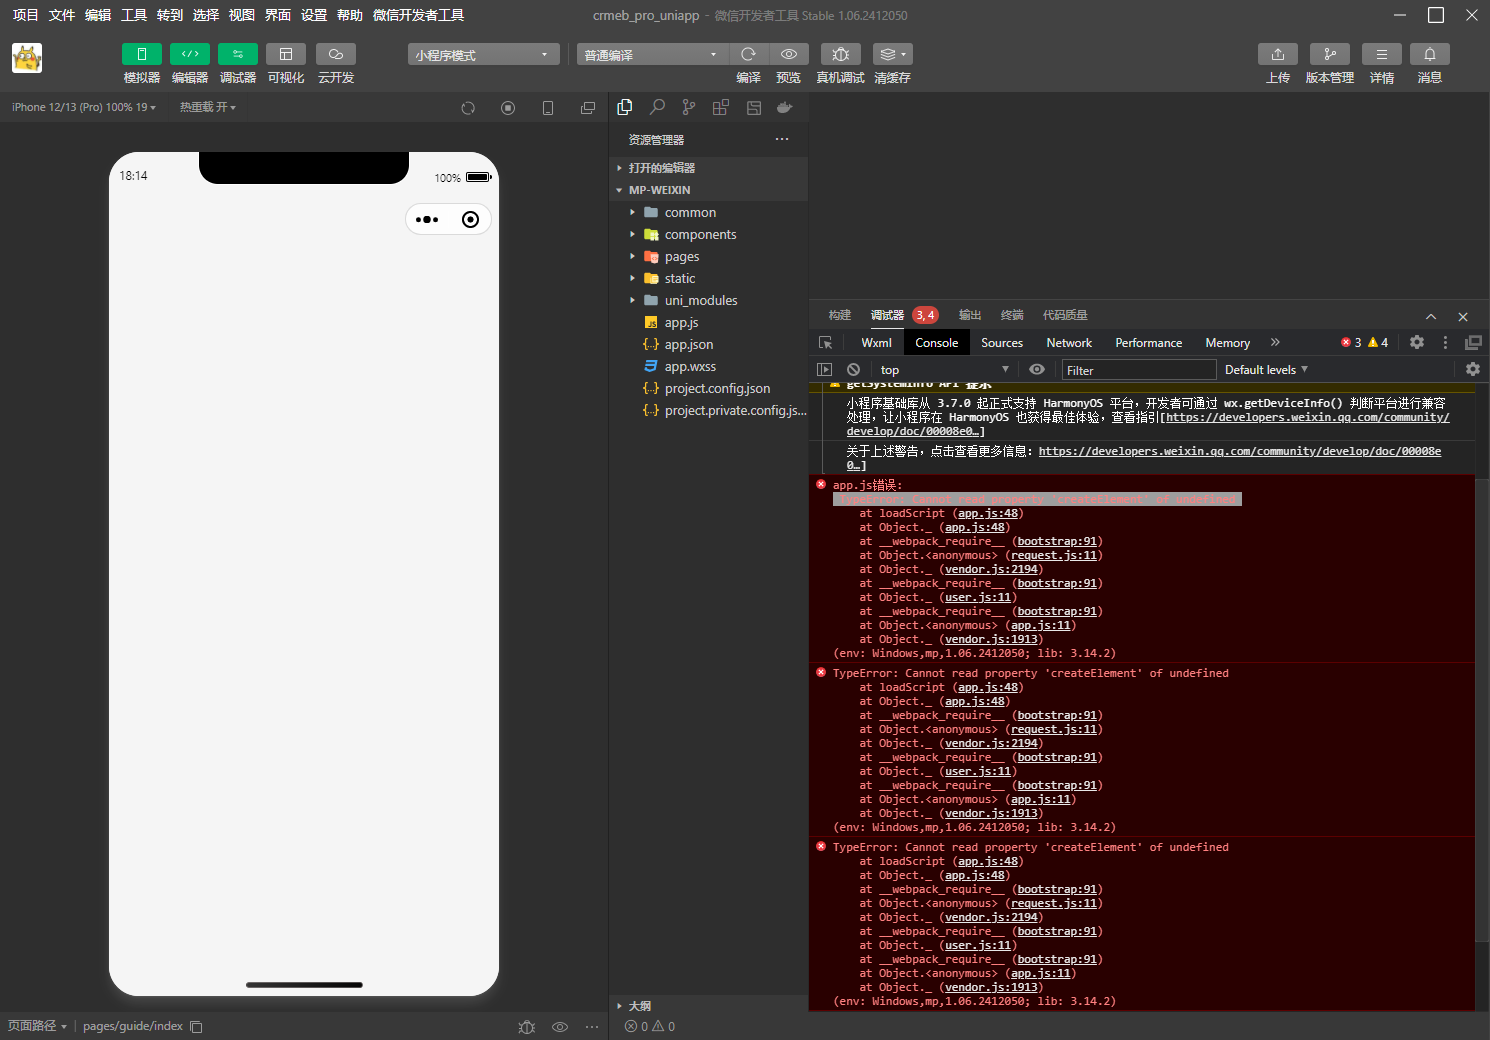Expand the pages folder
Image resolution: width=1490 pixels, height=1040 pixels.
pos(681,257)
